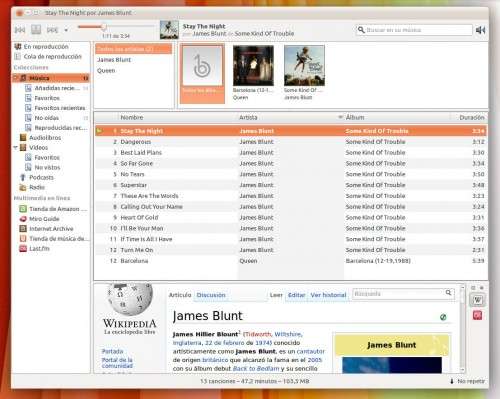The height and width of the screenshot is (399, 500).
Task: Open Tienda de Amazon source
Action: tap(53, 209)
